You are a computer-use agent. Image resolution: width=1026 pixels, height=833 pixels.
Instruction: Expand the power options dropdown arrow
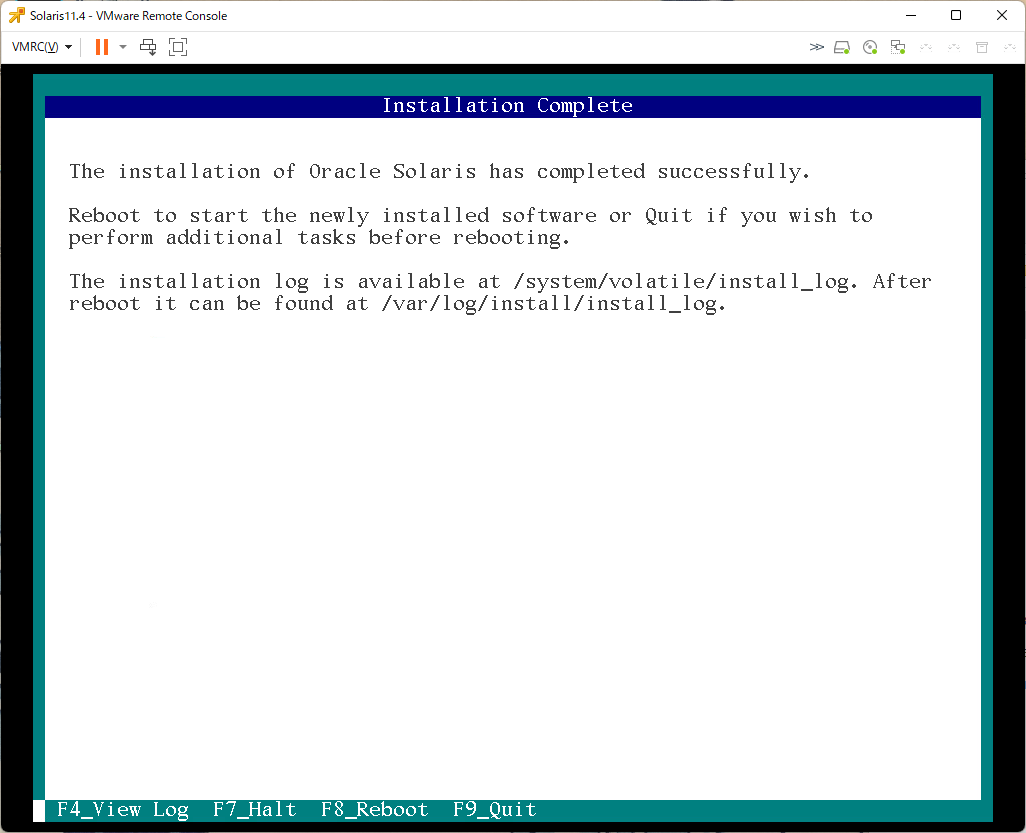tap(122, 47)
